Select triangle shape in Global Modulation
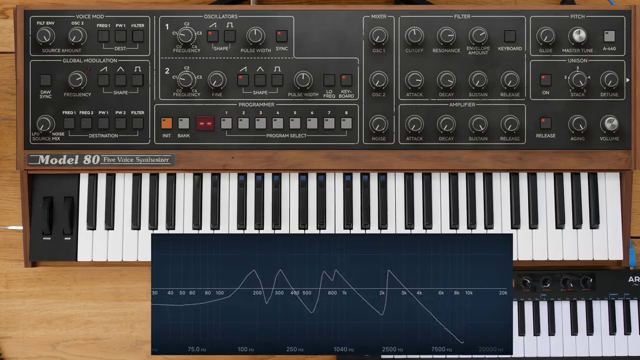Screen dimensions: 640x360 tap(120, 80)
